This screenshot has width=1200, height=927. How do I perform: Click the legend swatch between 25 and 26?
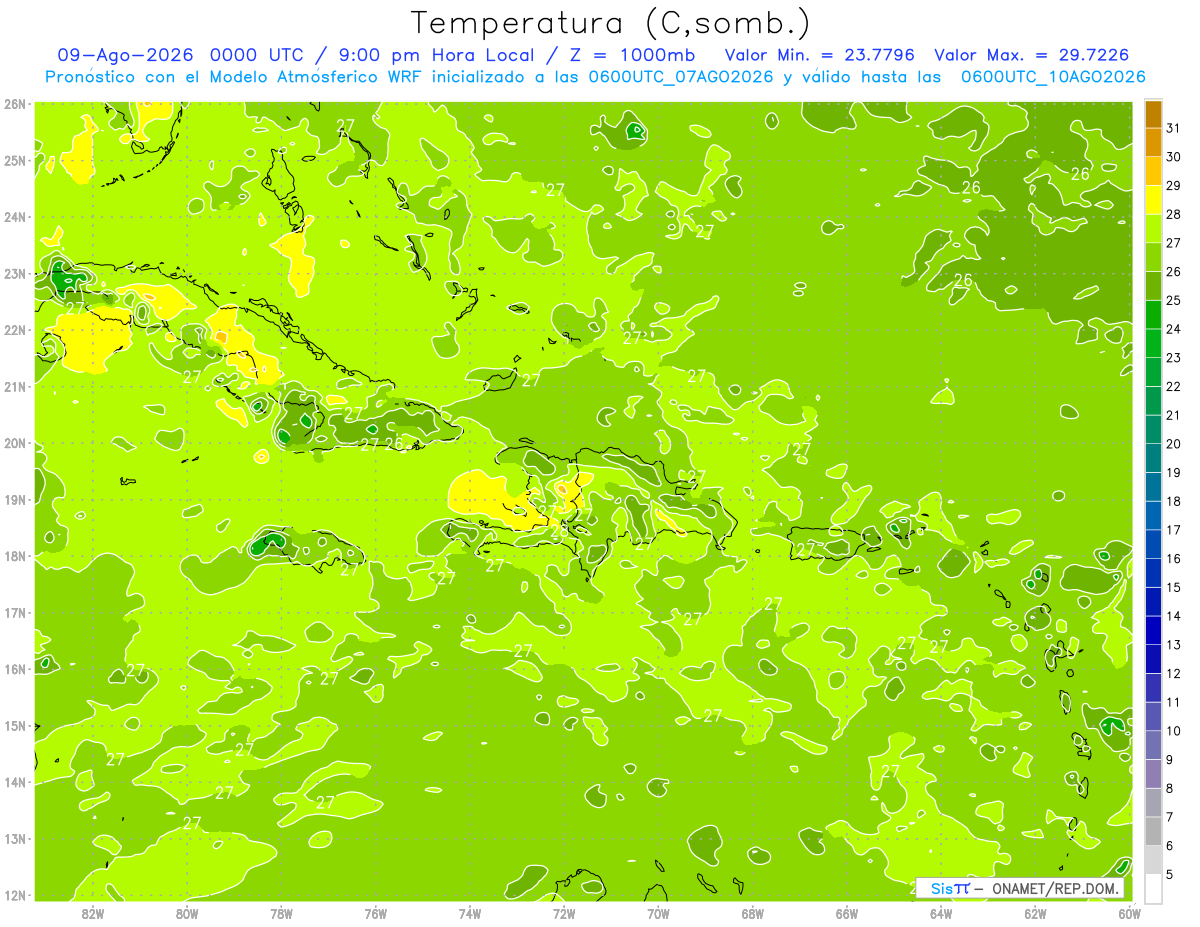click(1153, 286)
